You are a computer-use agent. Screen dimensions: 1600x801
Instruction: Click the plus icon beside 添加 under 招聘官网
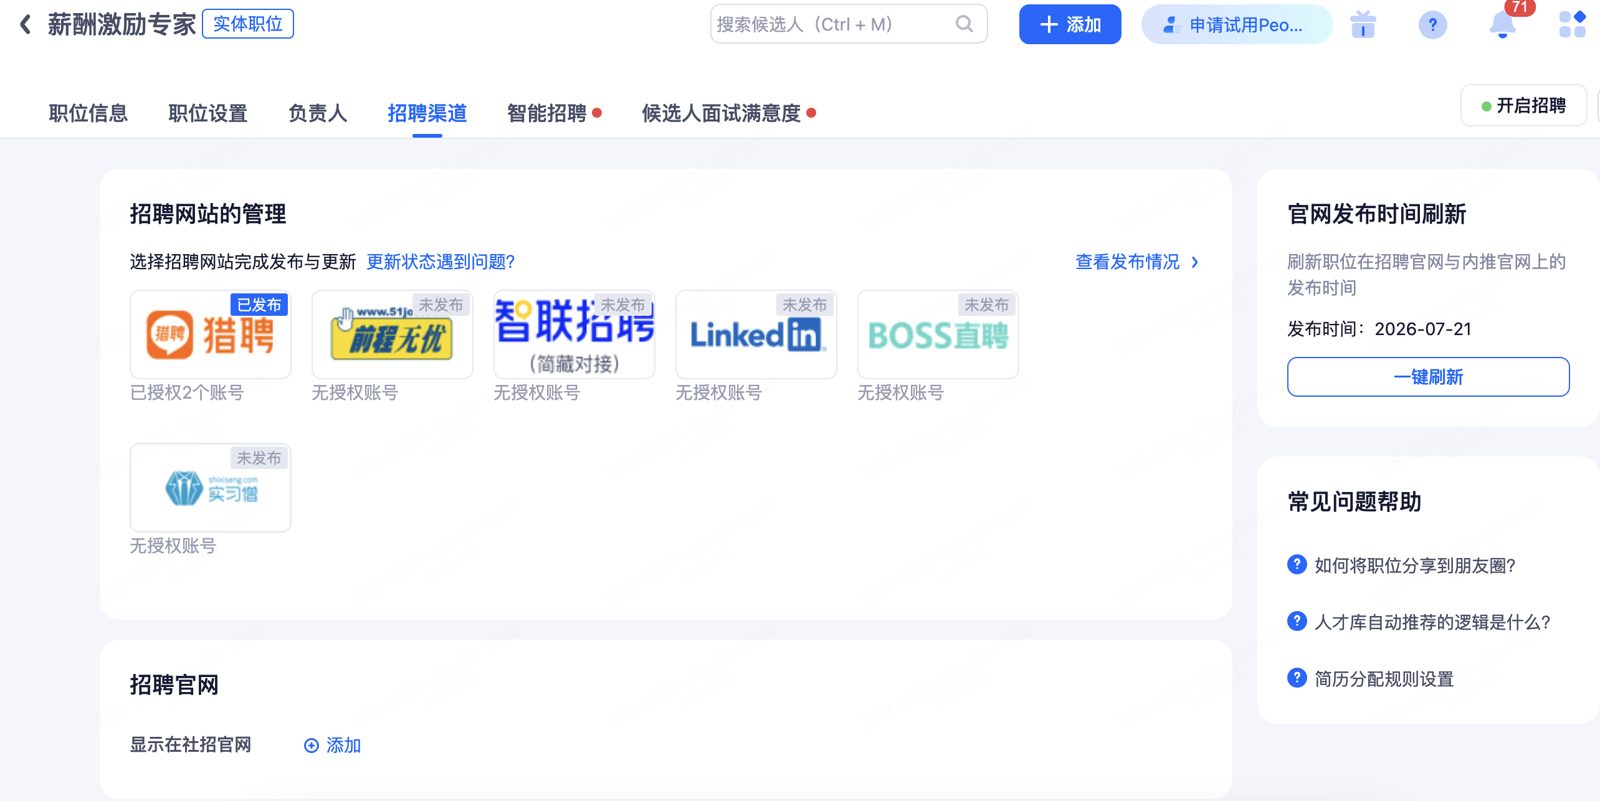[x=311, y=745]
